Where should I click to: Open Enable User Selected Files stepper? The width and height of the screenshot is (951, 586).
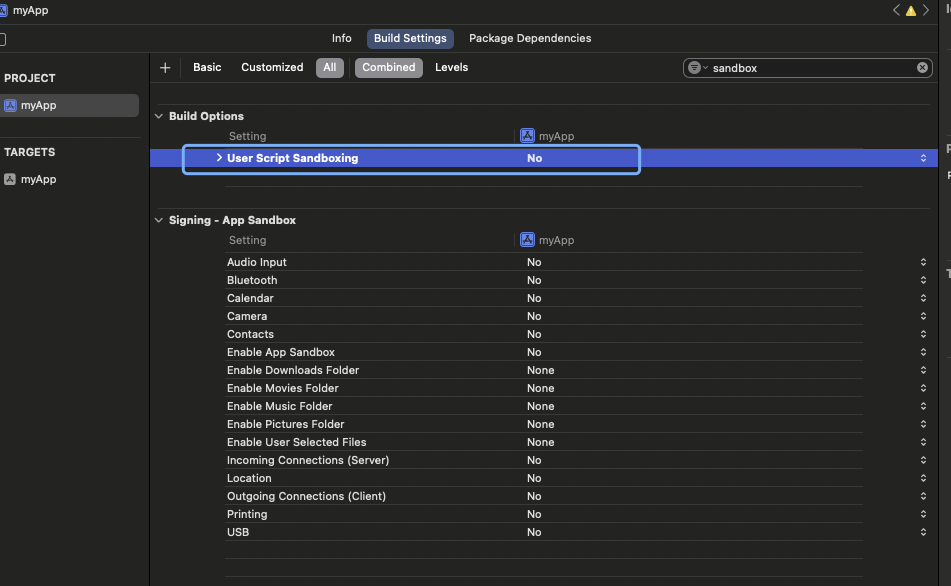point(923,442)
